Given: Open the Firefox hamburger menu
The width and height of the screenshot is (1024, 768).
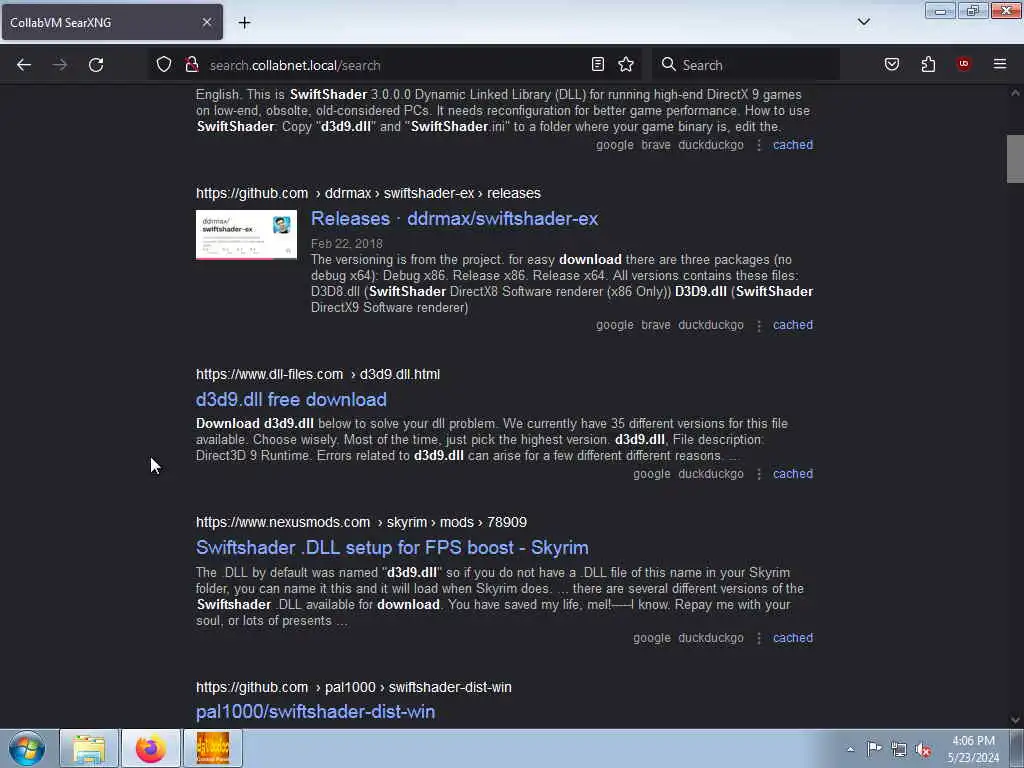Looking at the screenshot, I should pyautogui.click(x=1000, y=64).
